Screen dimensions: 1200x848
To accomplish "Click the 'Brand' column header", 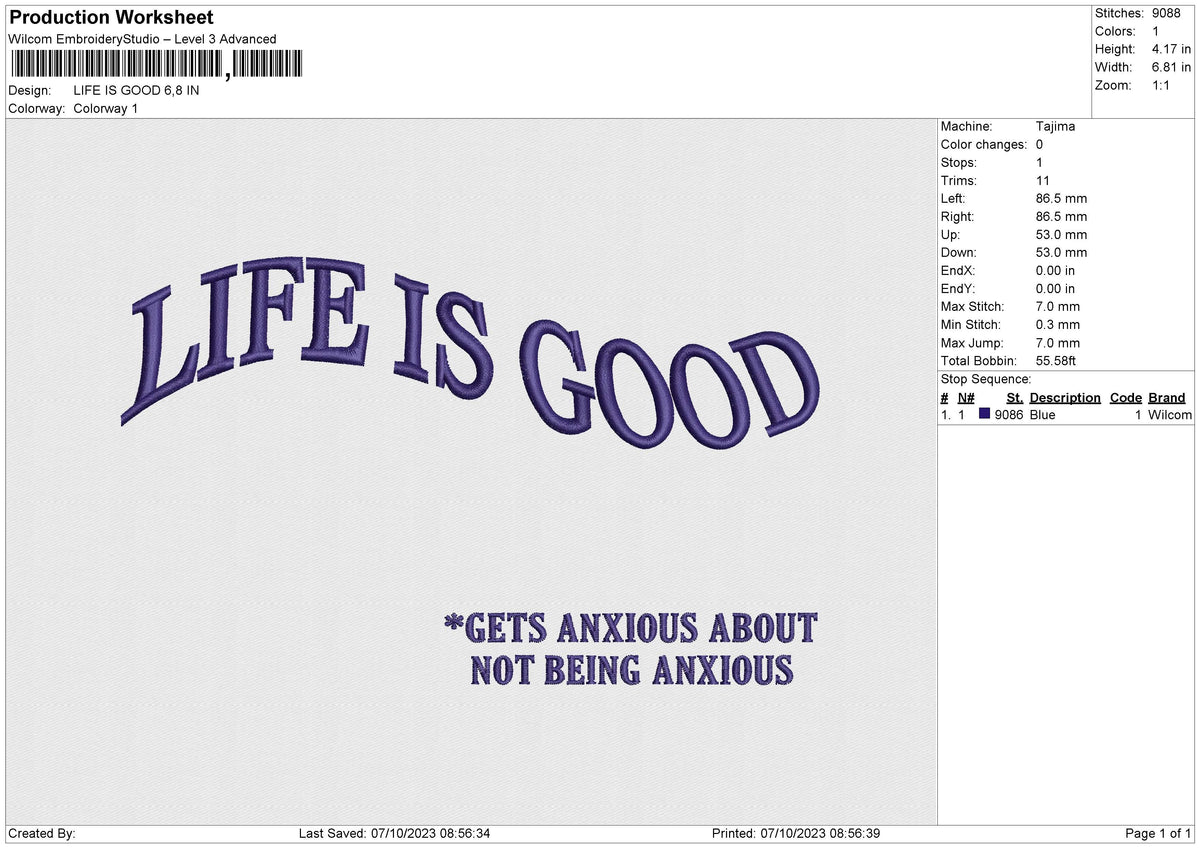I will [1167, 397].
